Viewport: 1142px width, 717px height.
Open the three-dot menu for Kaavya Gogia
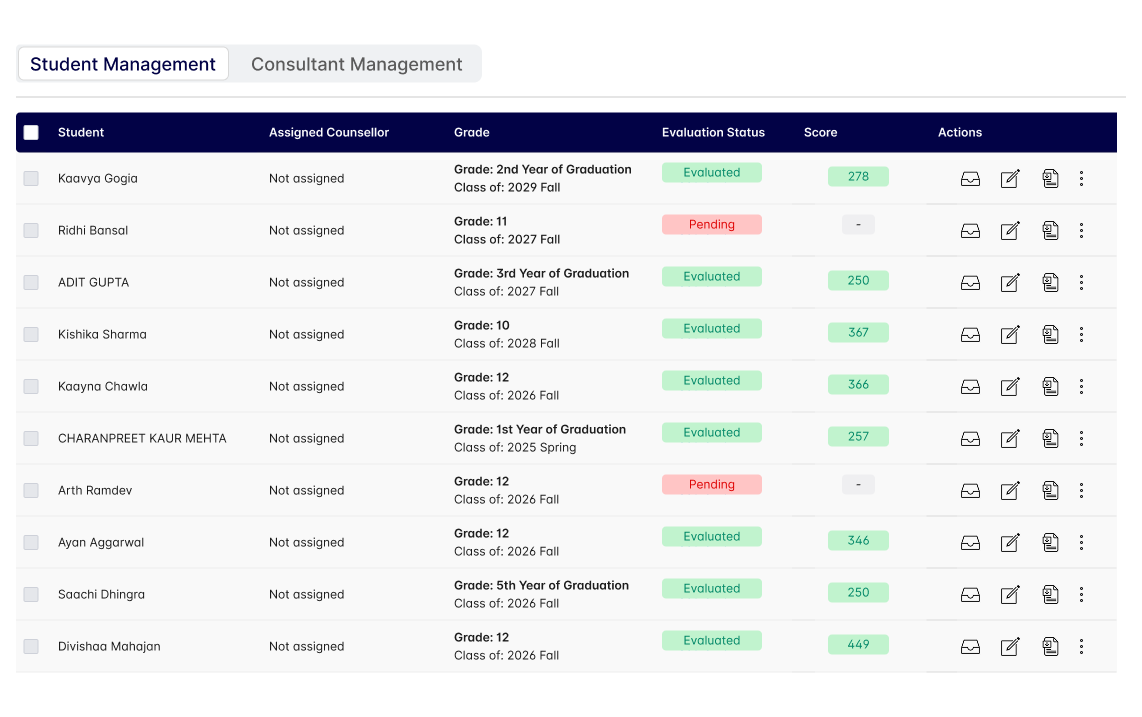[x=1082, y=178]
